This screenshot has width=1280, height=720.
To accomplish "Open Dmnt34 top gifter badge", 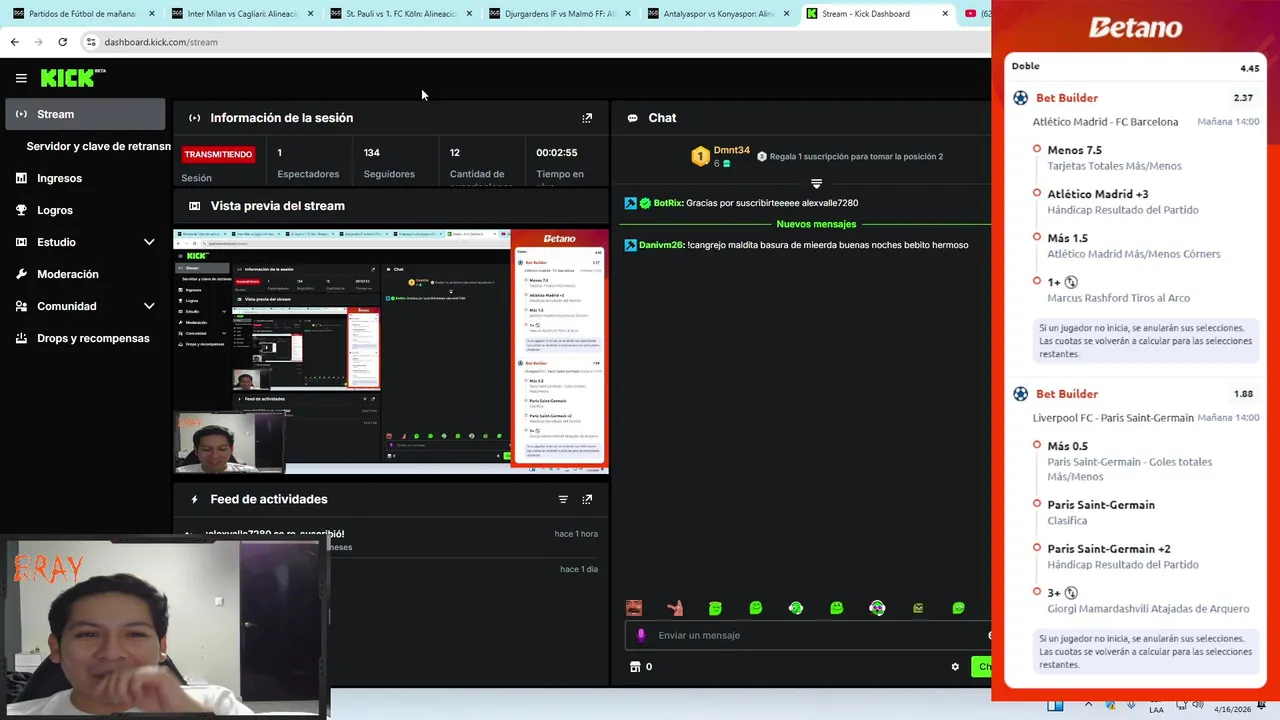I will (701, 156).
